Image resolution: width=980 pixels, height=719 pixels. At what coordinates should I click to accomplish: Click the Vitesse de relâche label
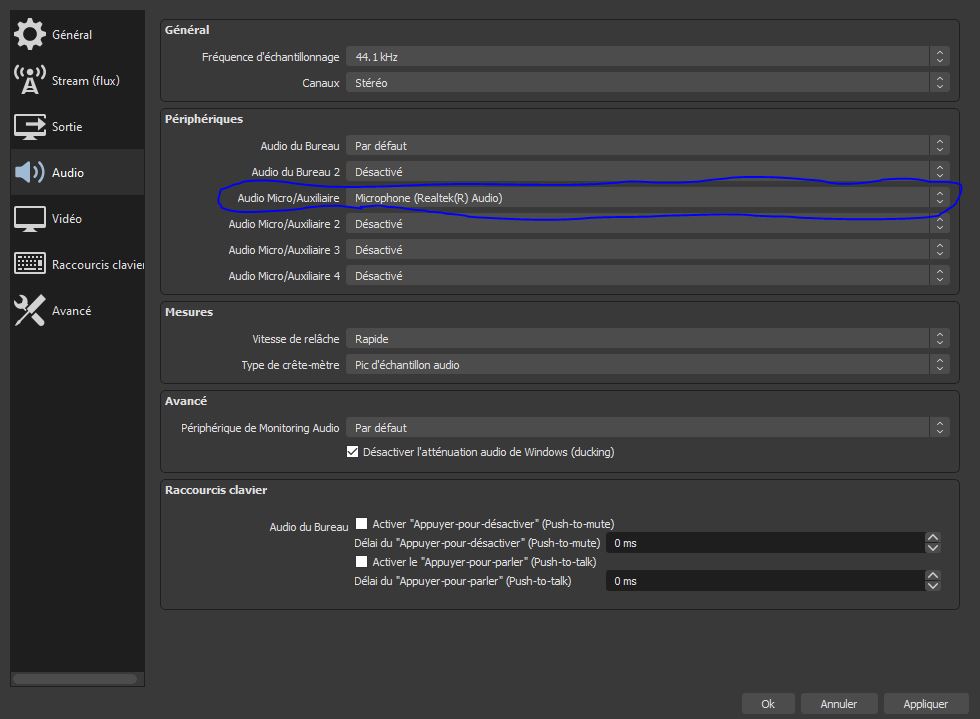[296, 339]
